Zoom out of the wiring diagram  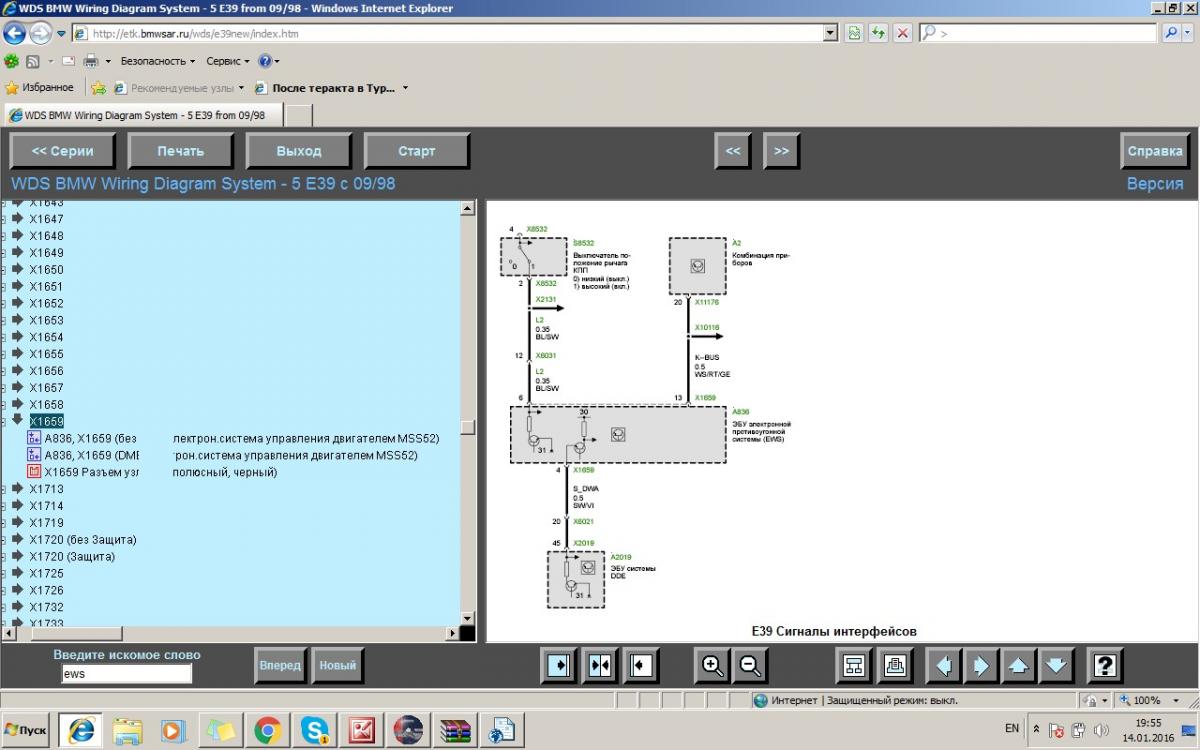coord(750,665)
